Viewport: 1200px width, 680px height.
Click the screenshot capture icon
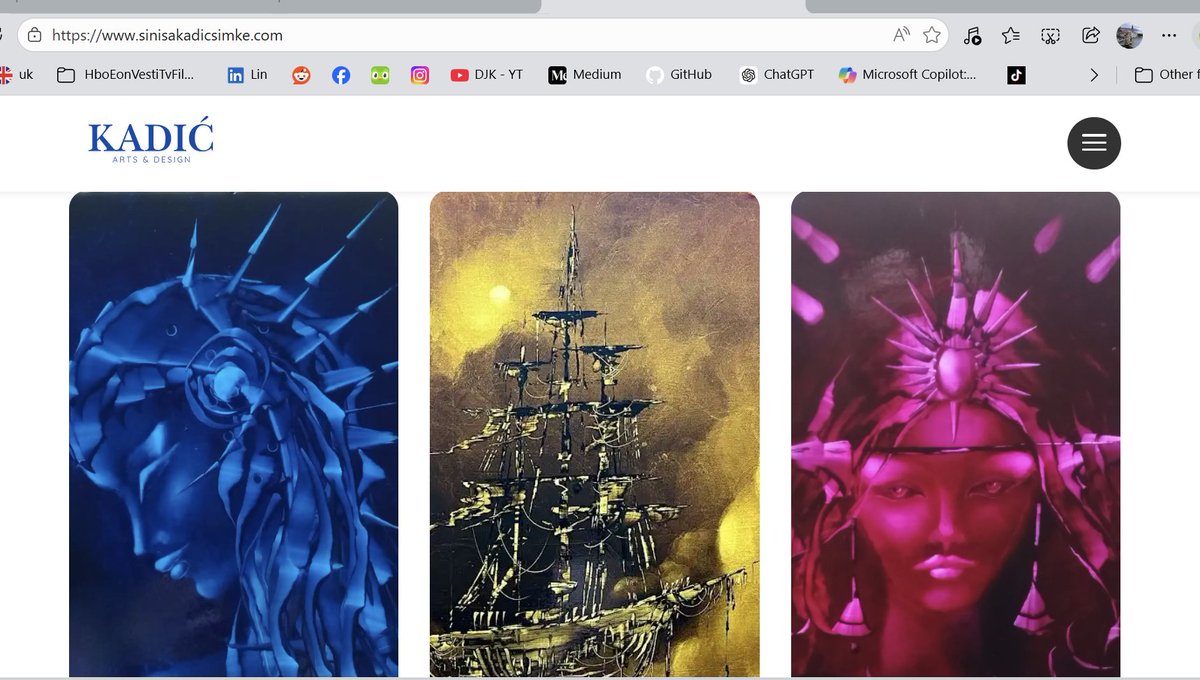tap(1050, 36)
